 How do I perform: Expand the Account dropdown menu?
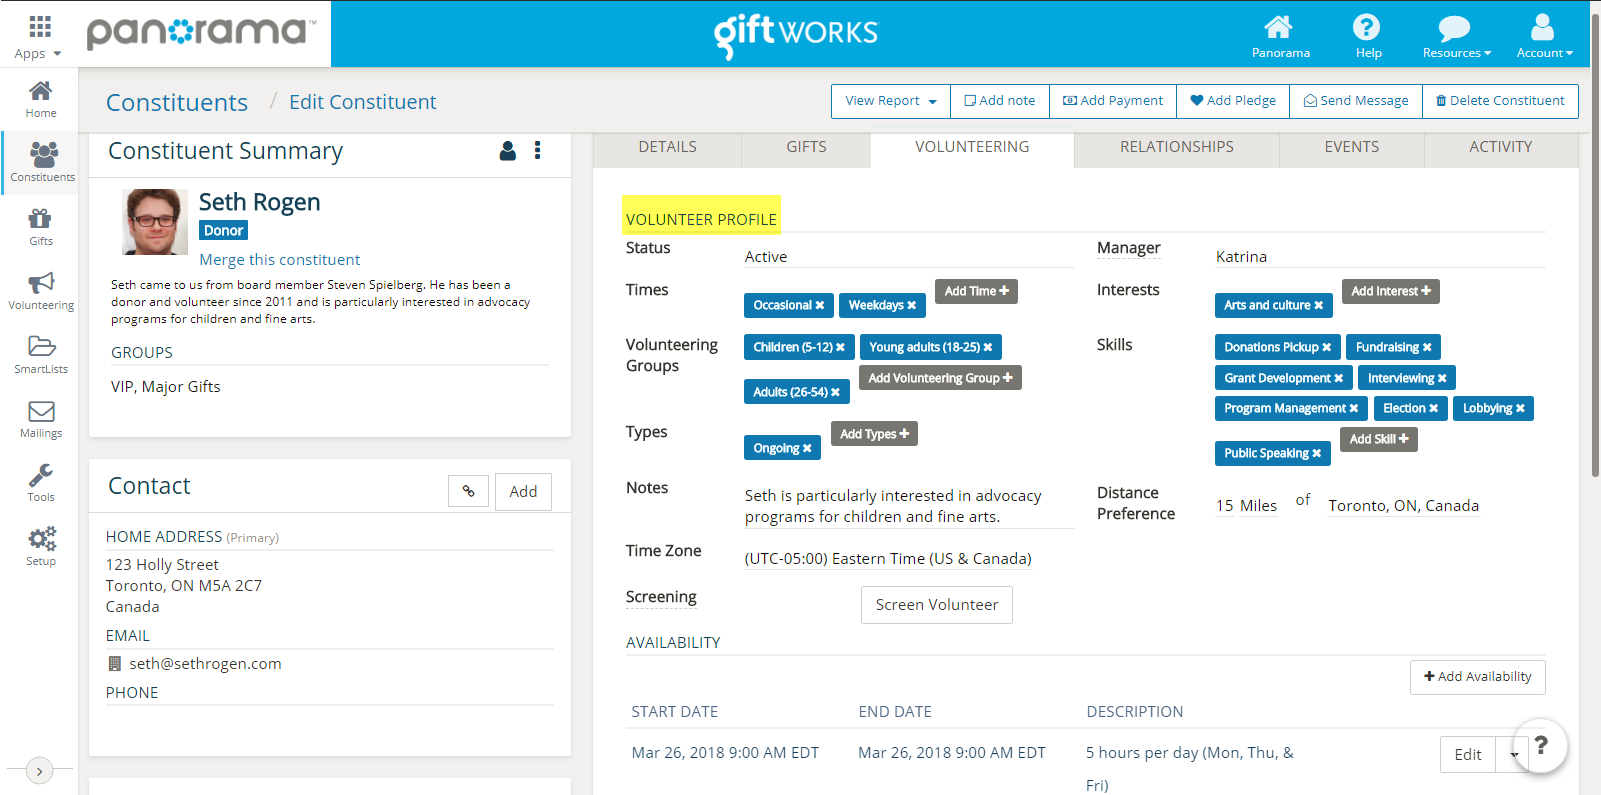tap(1543, 36)
